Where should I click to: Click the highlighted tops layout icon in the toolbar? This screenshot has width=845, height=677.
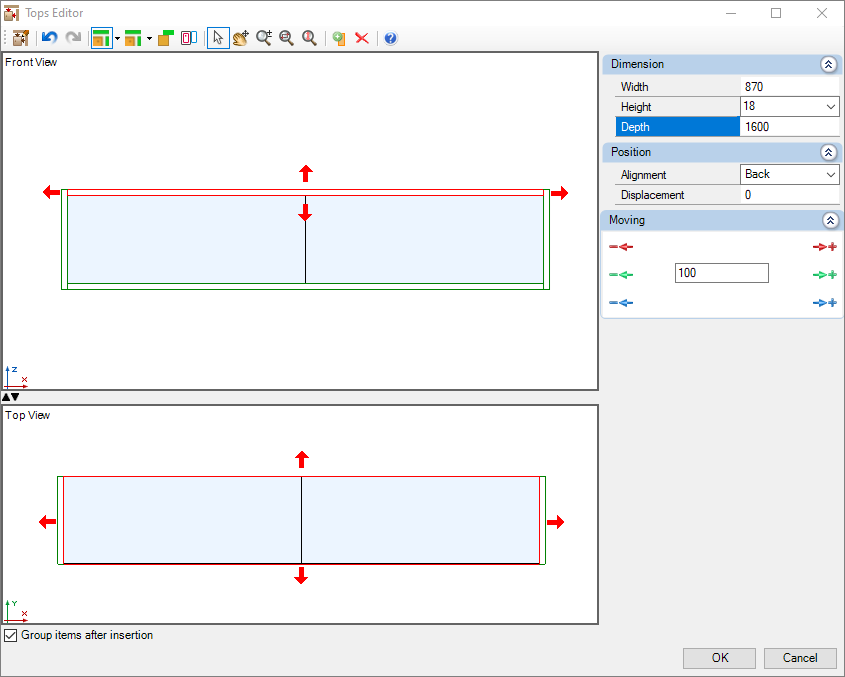pyautogui.click(x=101, y=38)
